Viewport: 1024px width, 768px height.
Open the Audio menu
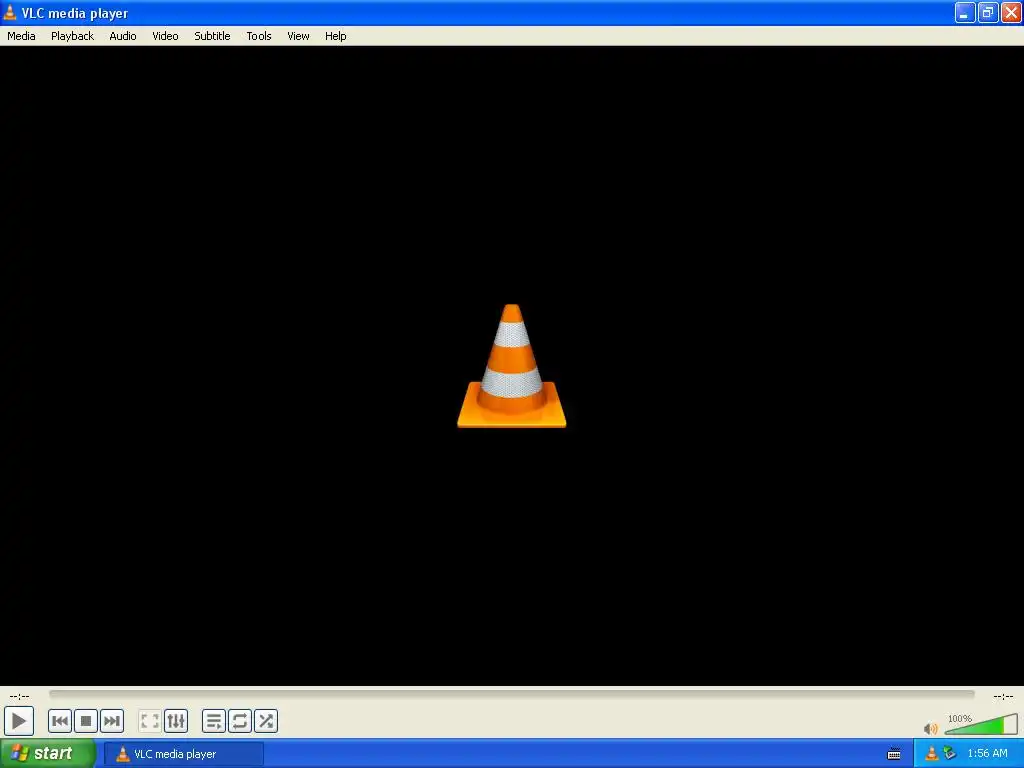pyautogui.click(x=123, y=36)
